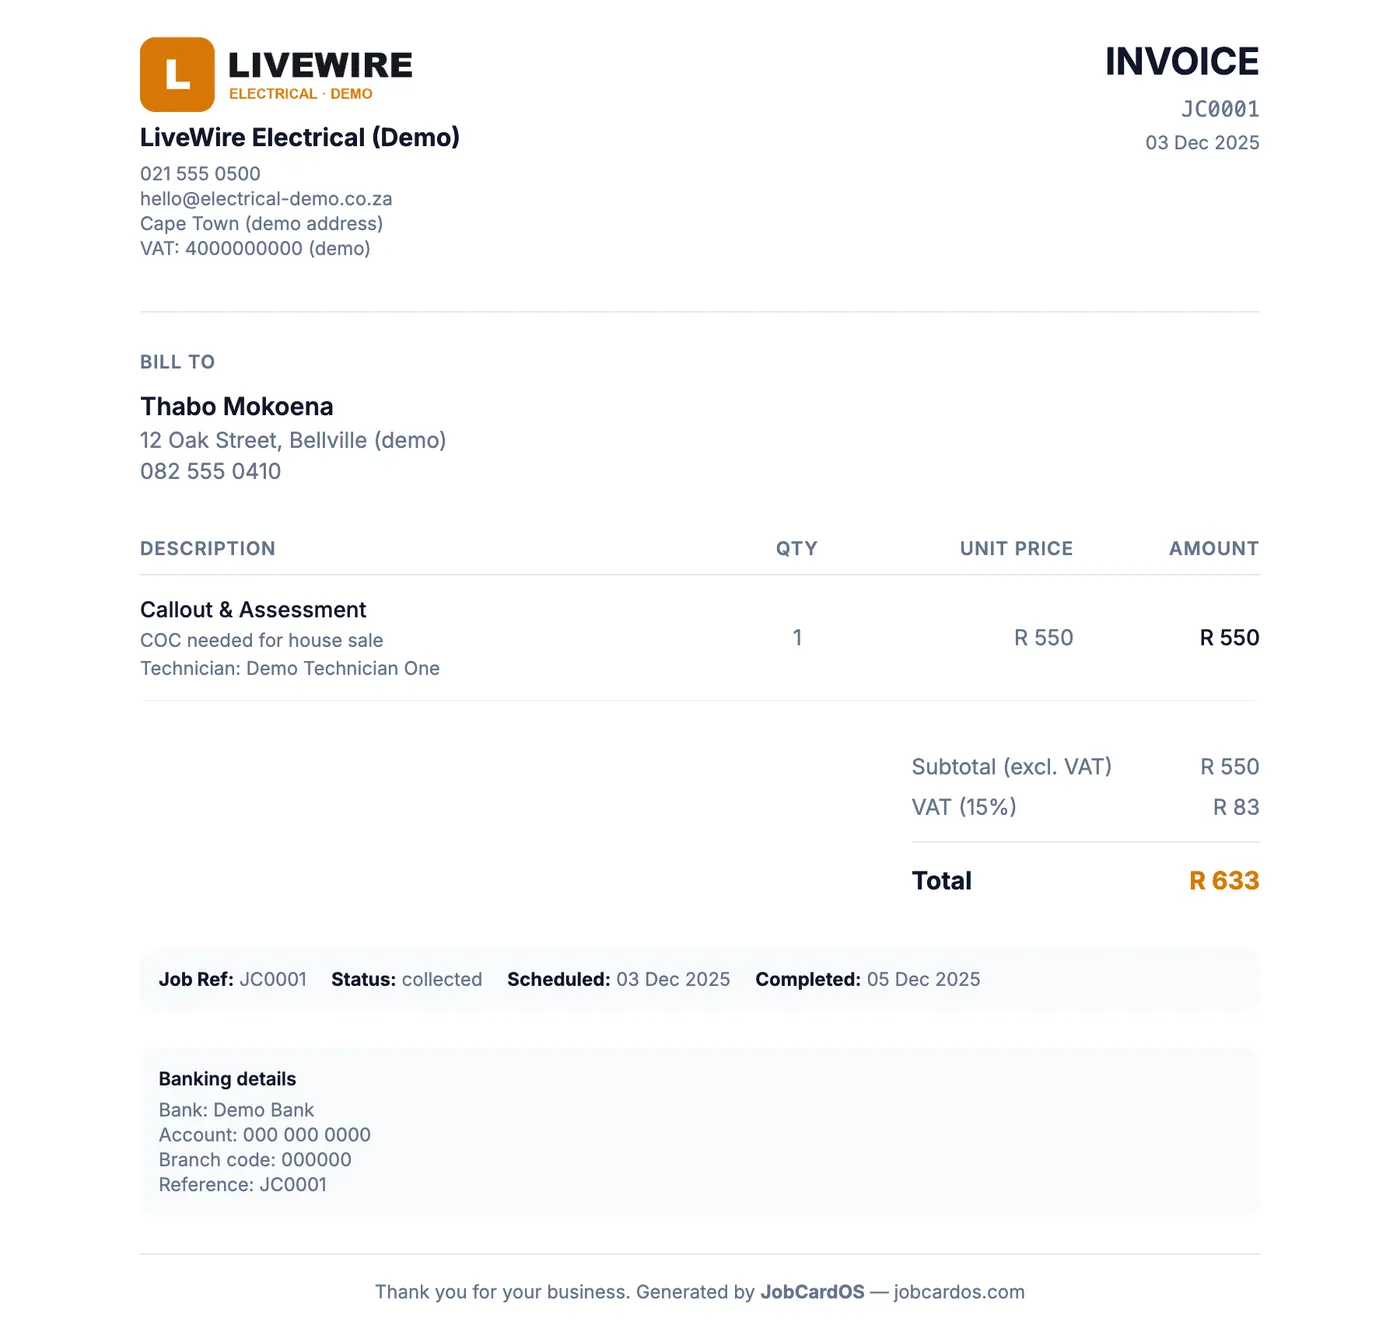Image resolution: width=1400 pixels, height=1321 pixels.
Task: Open the jobcardos.com footer link
Action: 959,1292
